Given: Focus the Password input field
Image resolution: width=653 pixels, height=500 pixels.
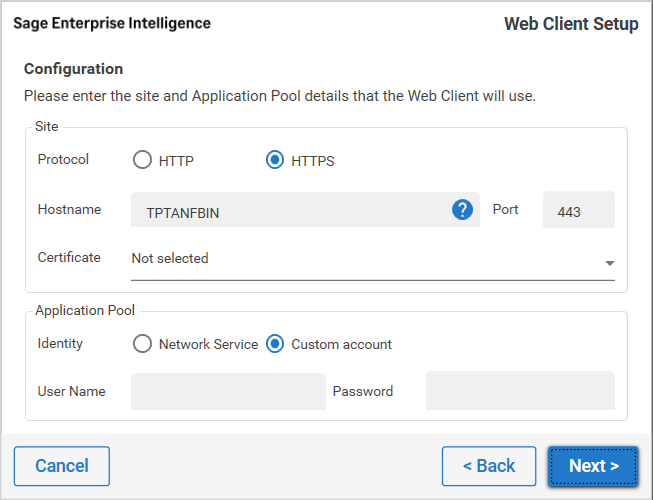Looking at the screenshot, I should coord(520,391).
